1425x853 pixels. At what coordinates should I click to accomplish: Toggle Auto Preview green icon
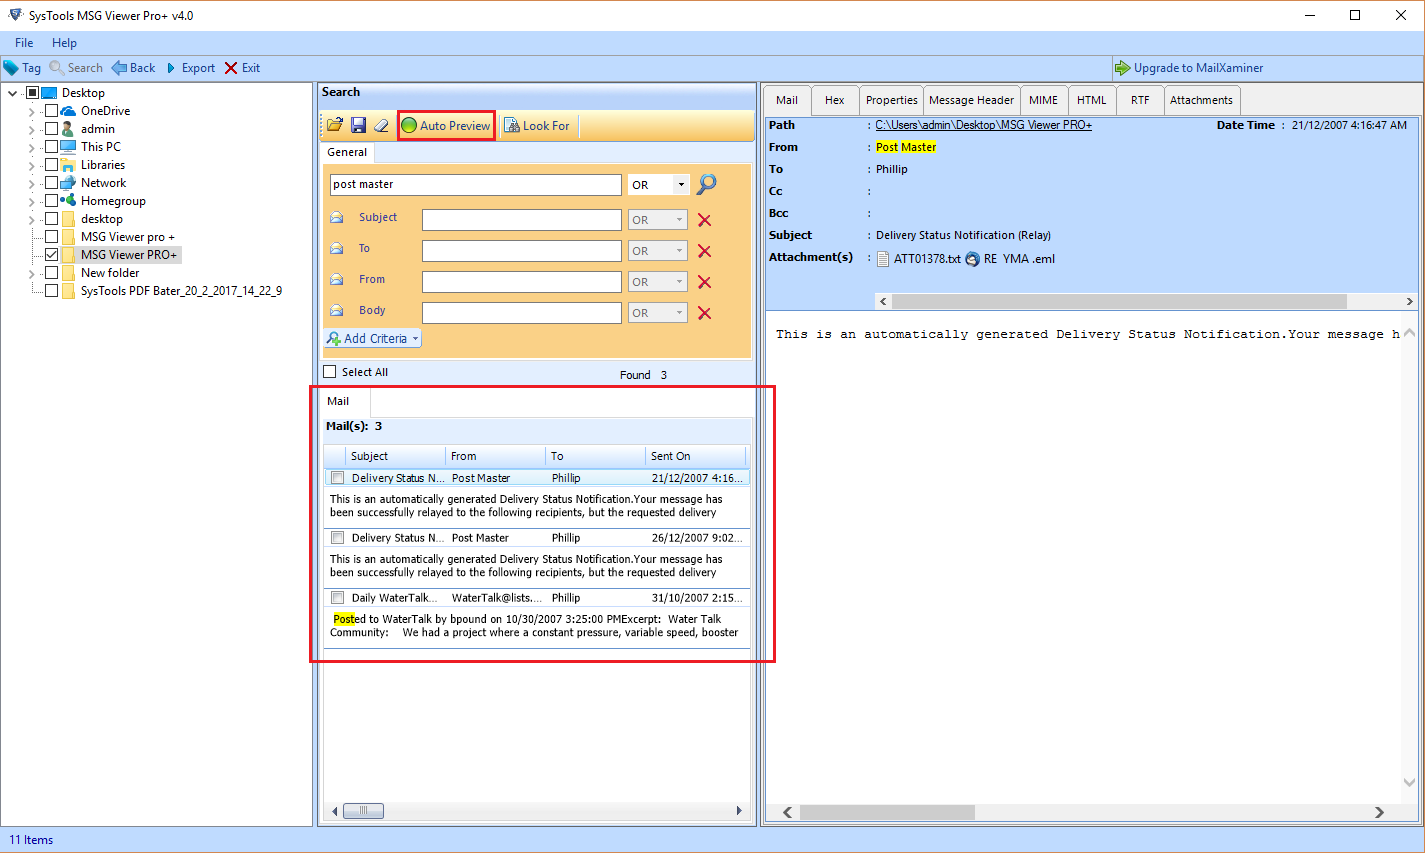pyautogui.click(x=409, y=126)
